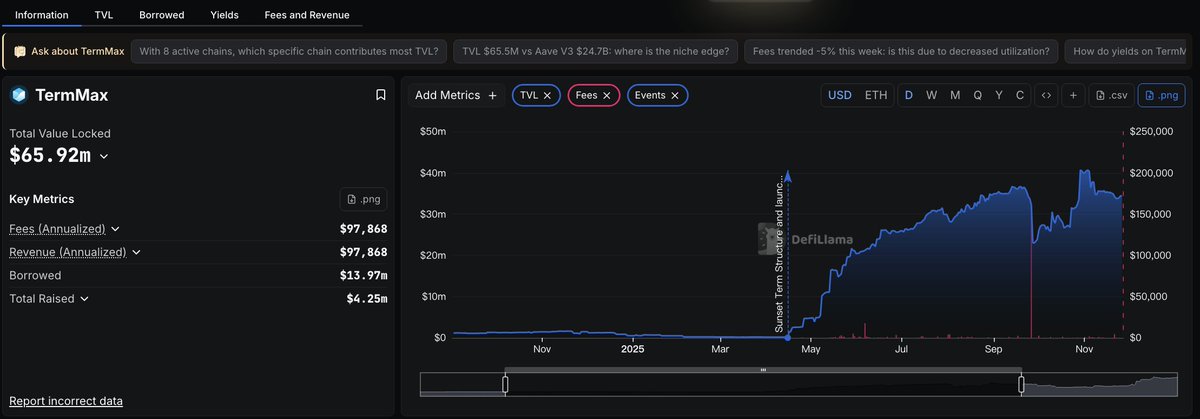
Task: Expand the Total Value Locked $65.92m chevron
Action: click(104, 156)
